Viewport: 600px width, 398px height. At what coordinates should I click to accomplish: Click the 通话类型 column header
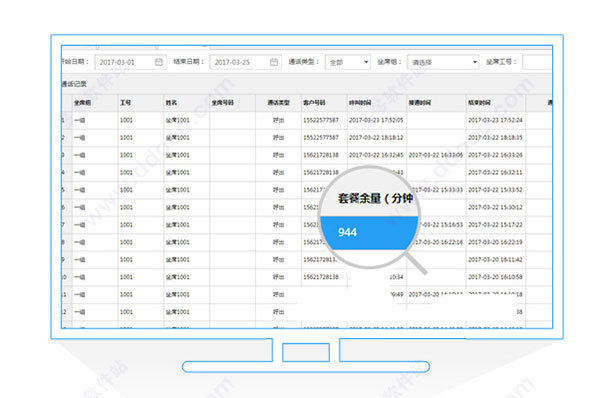tap(279, 103)
